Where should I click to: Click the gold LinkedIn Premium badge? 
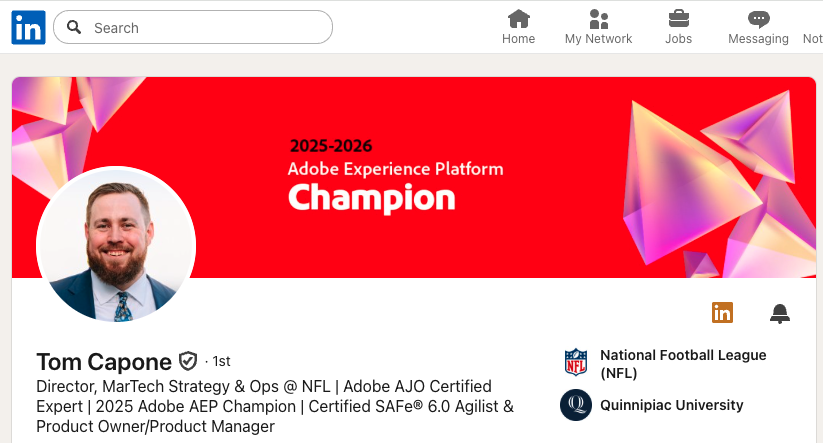pos(722,313)
